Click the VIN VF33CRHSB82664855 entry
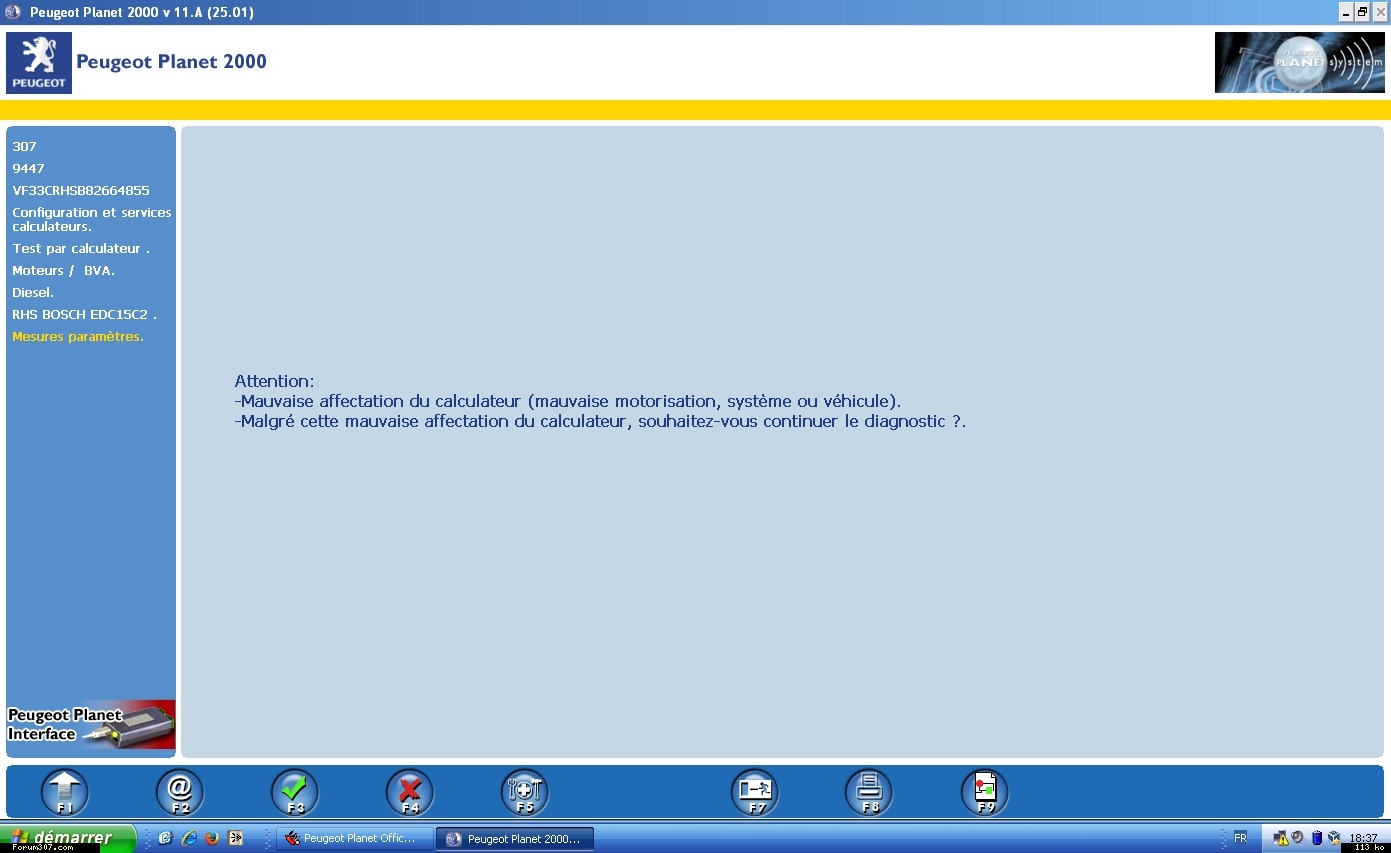This screenshot has width=1391, height=853. 81,191
